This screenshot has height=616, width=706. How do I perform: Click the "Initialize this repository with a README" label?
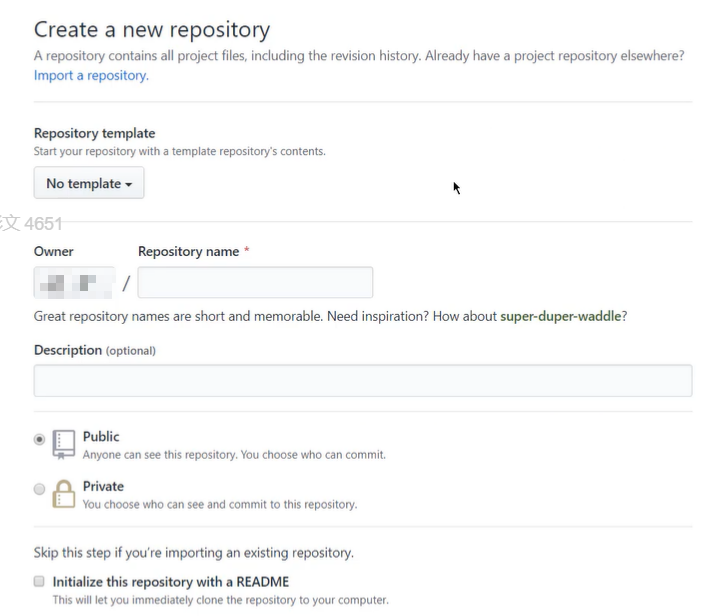[171, 581]
